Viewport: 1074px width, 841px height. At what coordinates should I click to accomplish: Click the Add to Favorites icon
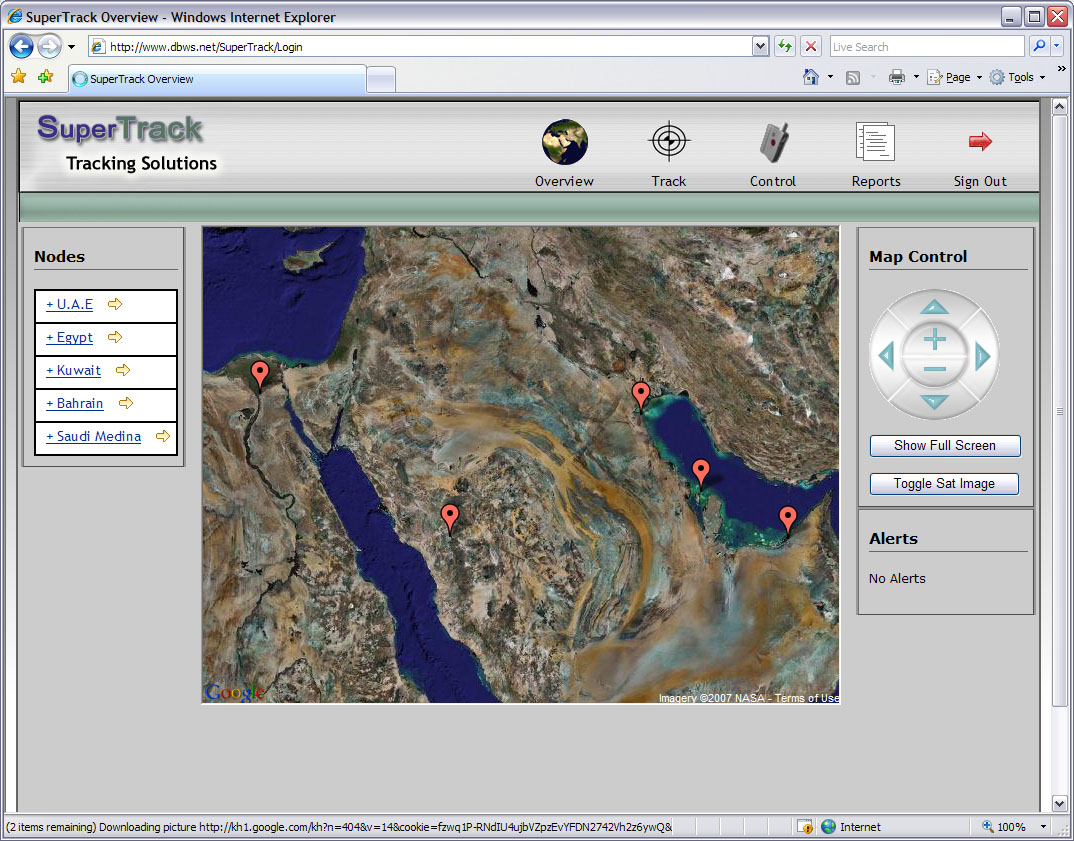coord(45,77)
